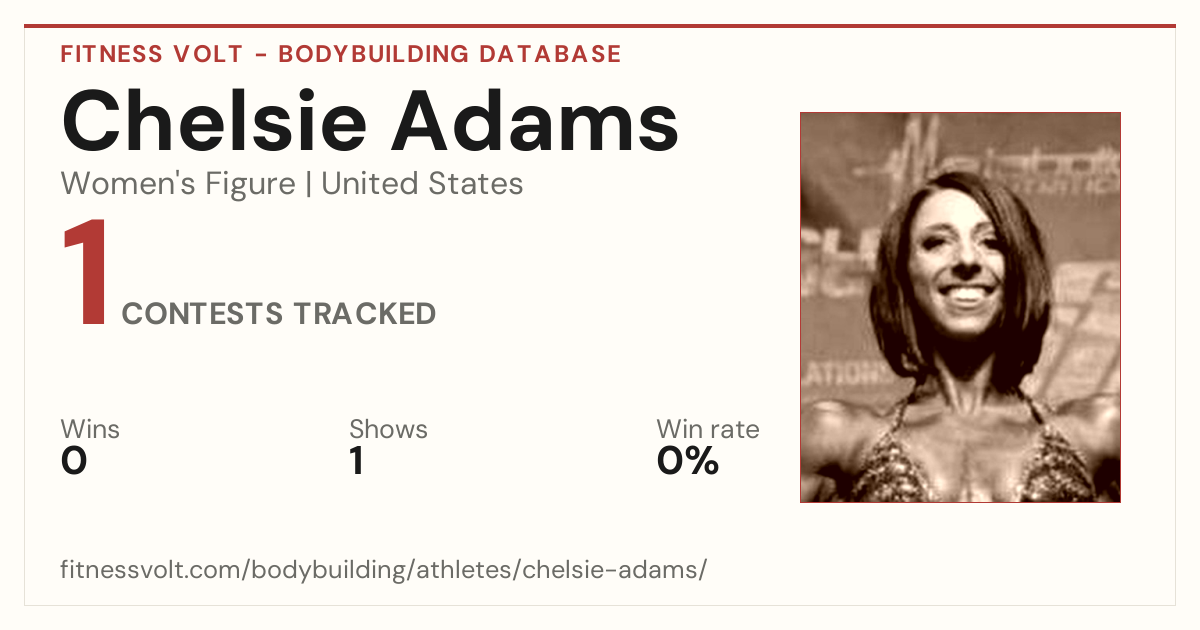Click the Chelsie Adams athlete name heading
Viewport: 1200px width, 630px height.
(x=370, y=120)
